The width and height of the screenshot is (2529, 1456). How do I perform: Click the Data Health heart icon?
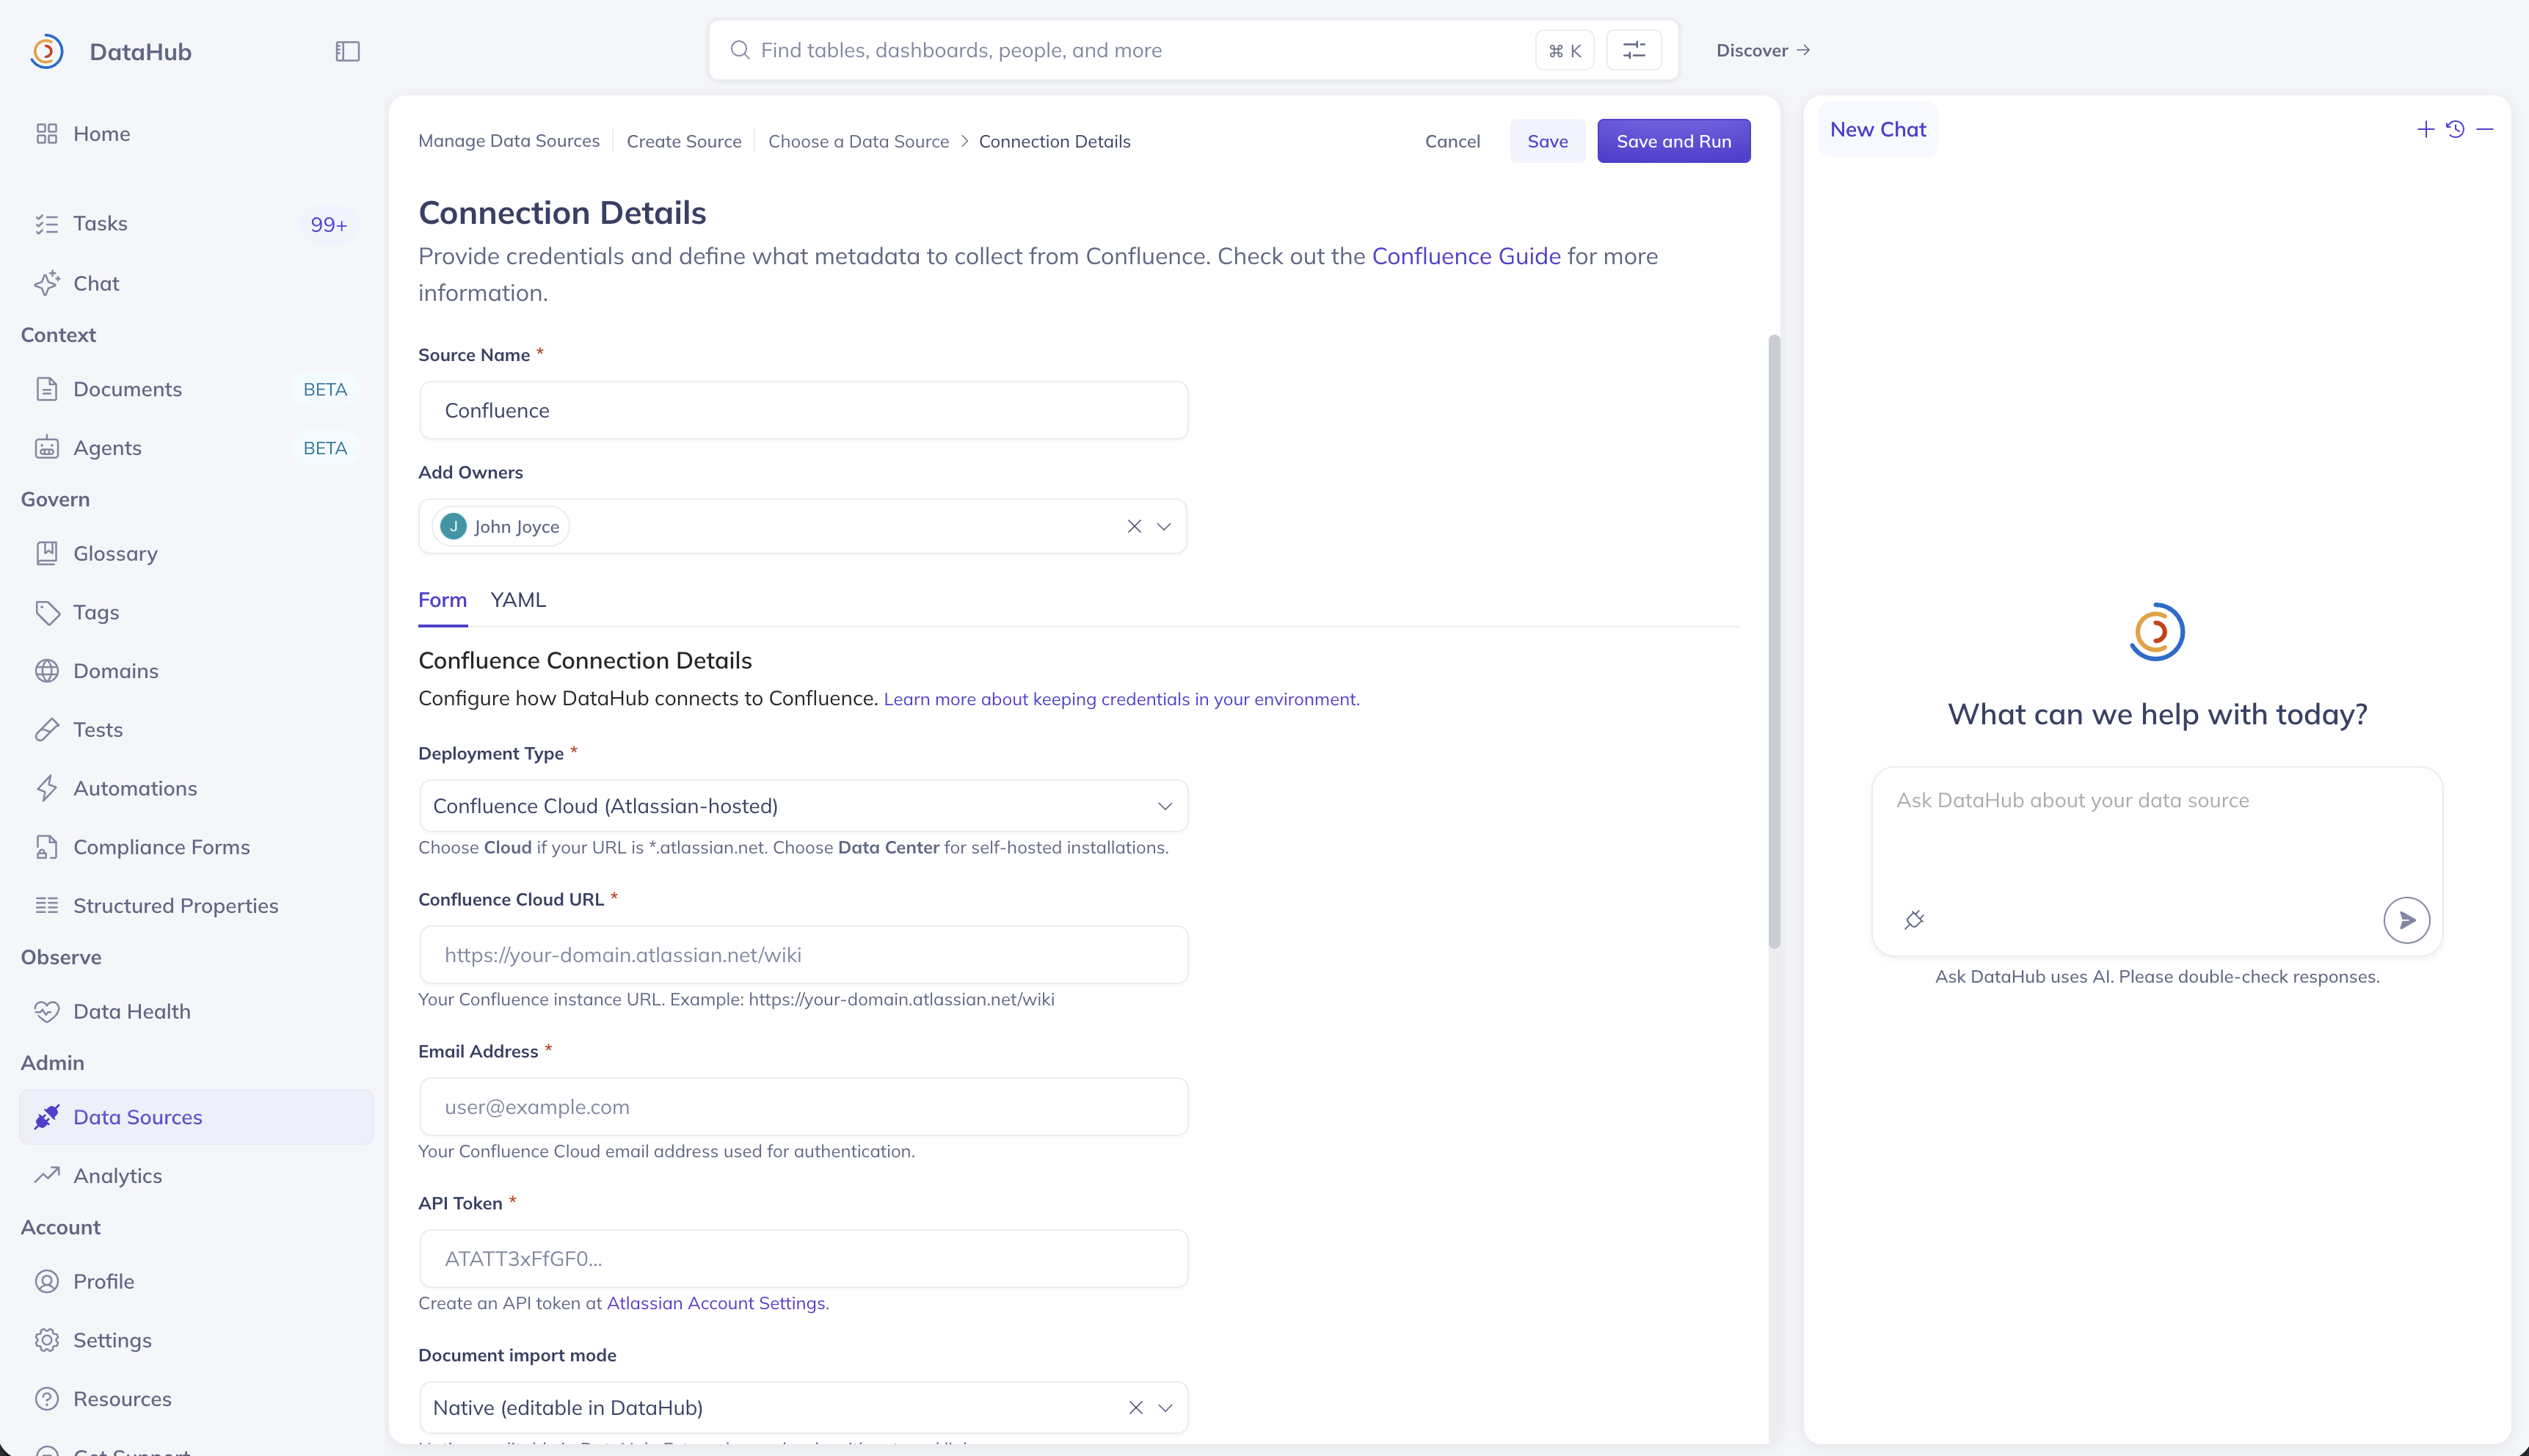(x=47, y=1012)
